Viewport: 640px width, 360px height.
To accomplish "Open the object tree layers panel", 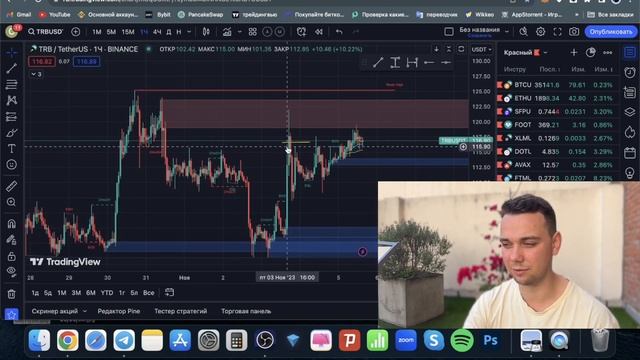I will click(630, 112).
